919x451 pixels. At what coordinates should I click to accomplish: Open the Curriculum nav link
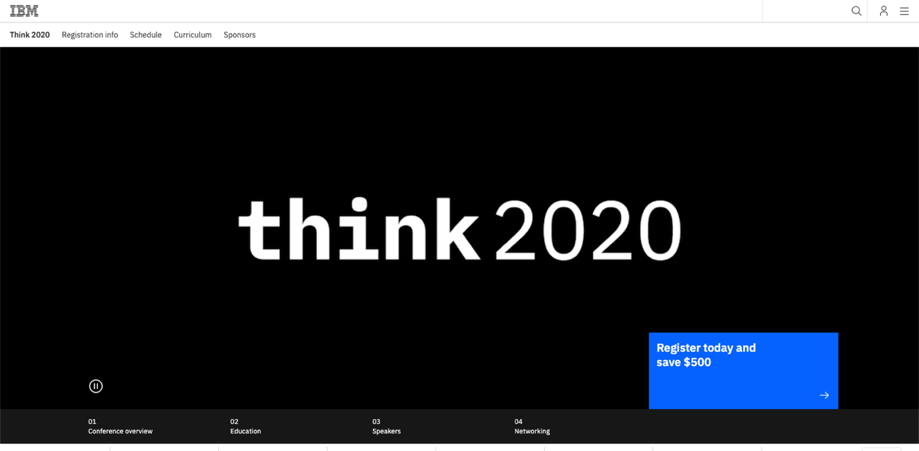(192, 35)
